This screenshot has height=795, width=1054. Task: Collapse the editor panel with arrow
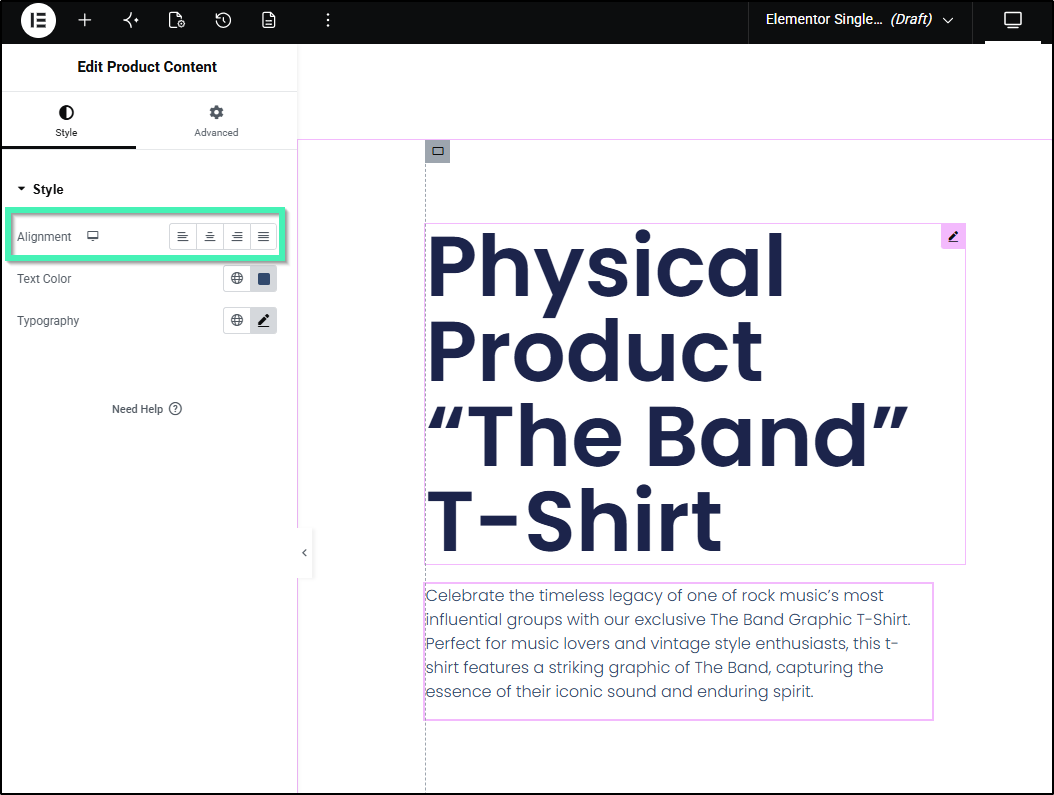click(x=305, y=552)
